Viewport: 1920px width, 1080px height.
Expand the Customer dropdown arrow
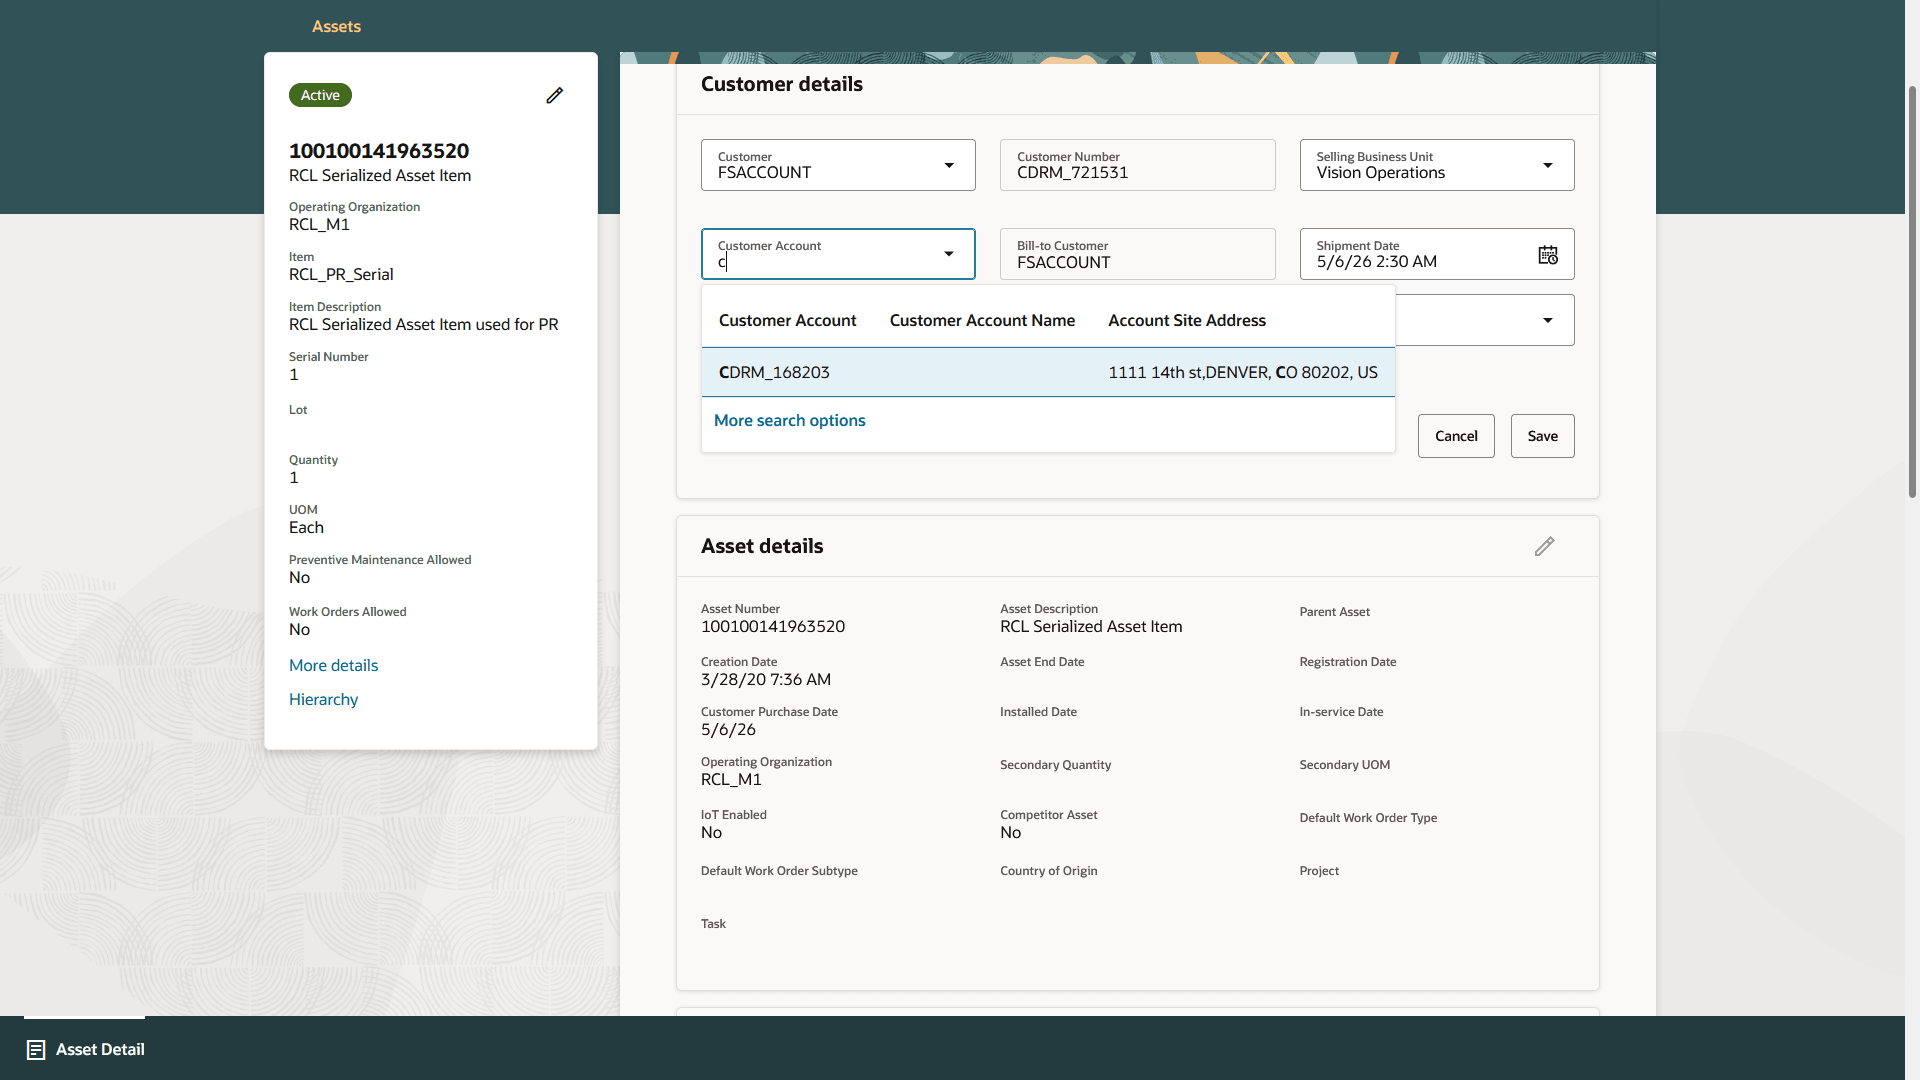pyautogui.click(x=949, y=165)
